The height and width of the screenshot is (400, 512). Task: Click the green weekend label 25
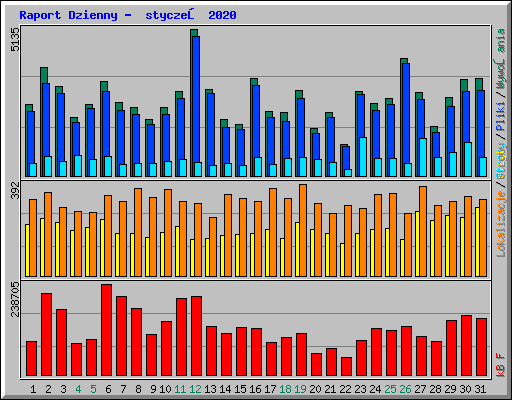click(390, 389)
